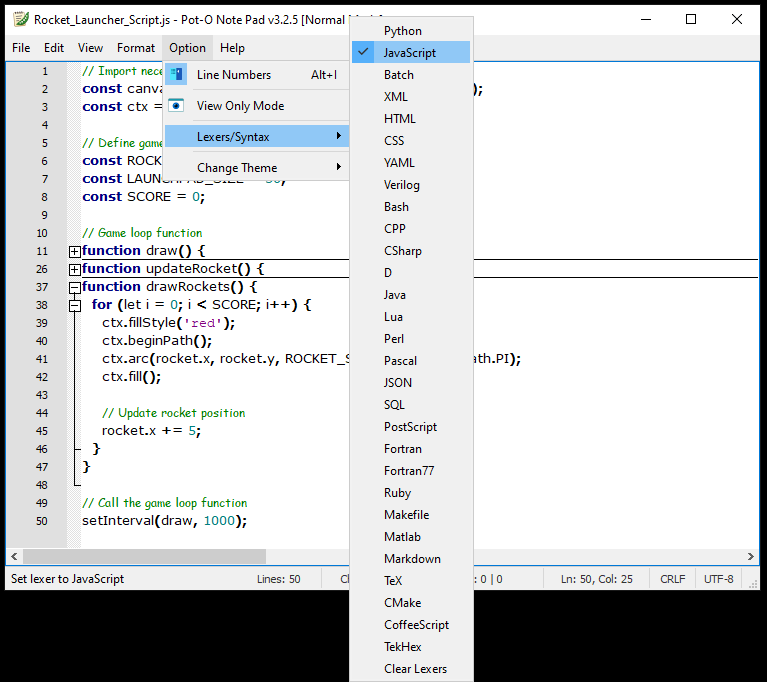Select the Lexers/Syntax menu entry

click(257, 136)
